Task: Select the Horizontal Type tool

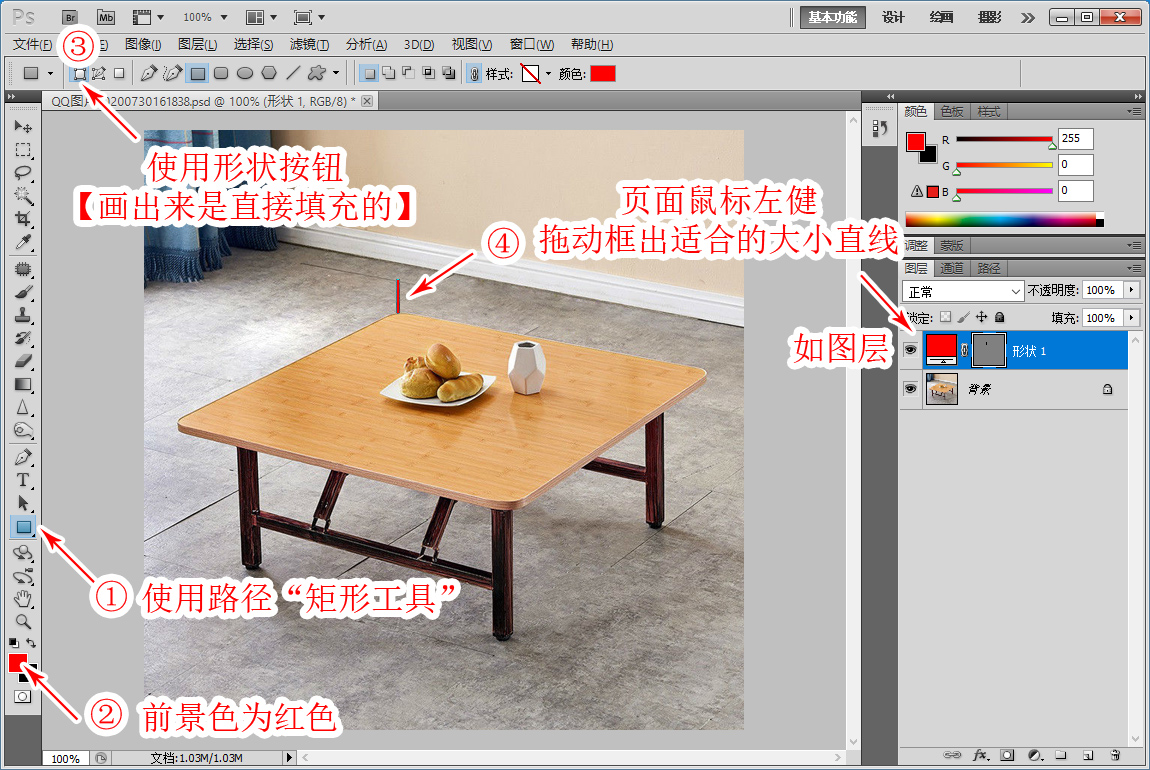Action: 23,480
